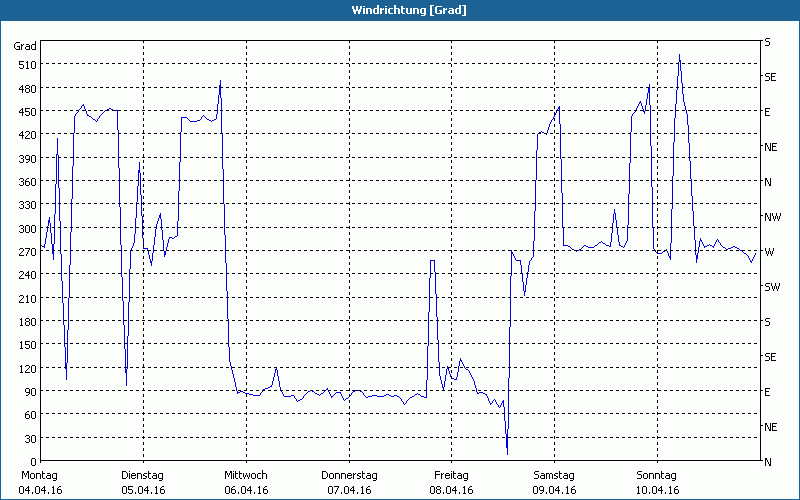Screen dimensions: 800x500
Task: Select the 90 y-axis tick label
Action: coord(28,392)
